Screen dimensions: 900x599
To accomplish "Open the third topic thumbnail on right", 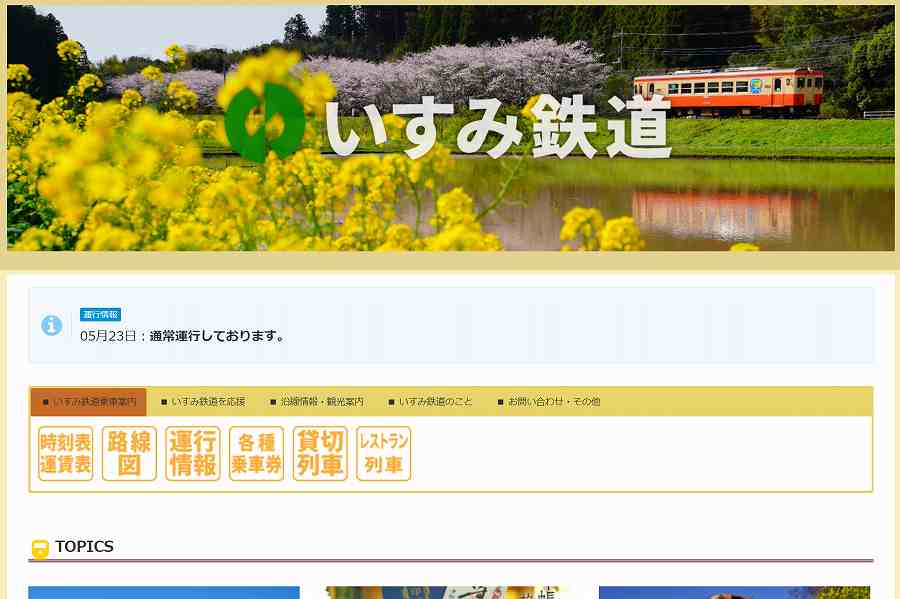I will 735,593.
